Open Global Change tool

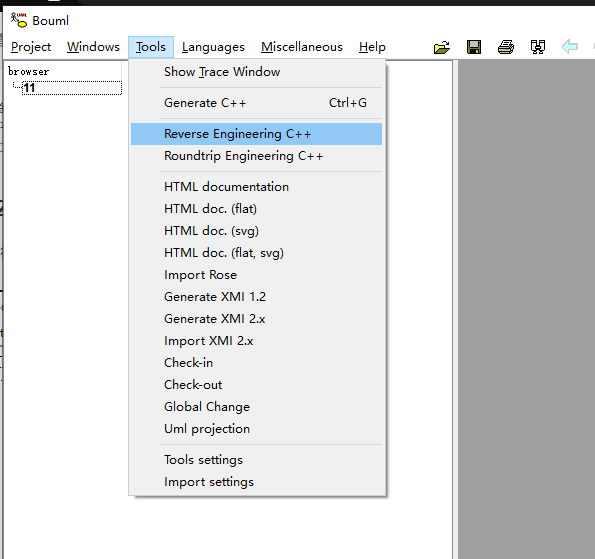[257, 407]
